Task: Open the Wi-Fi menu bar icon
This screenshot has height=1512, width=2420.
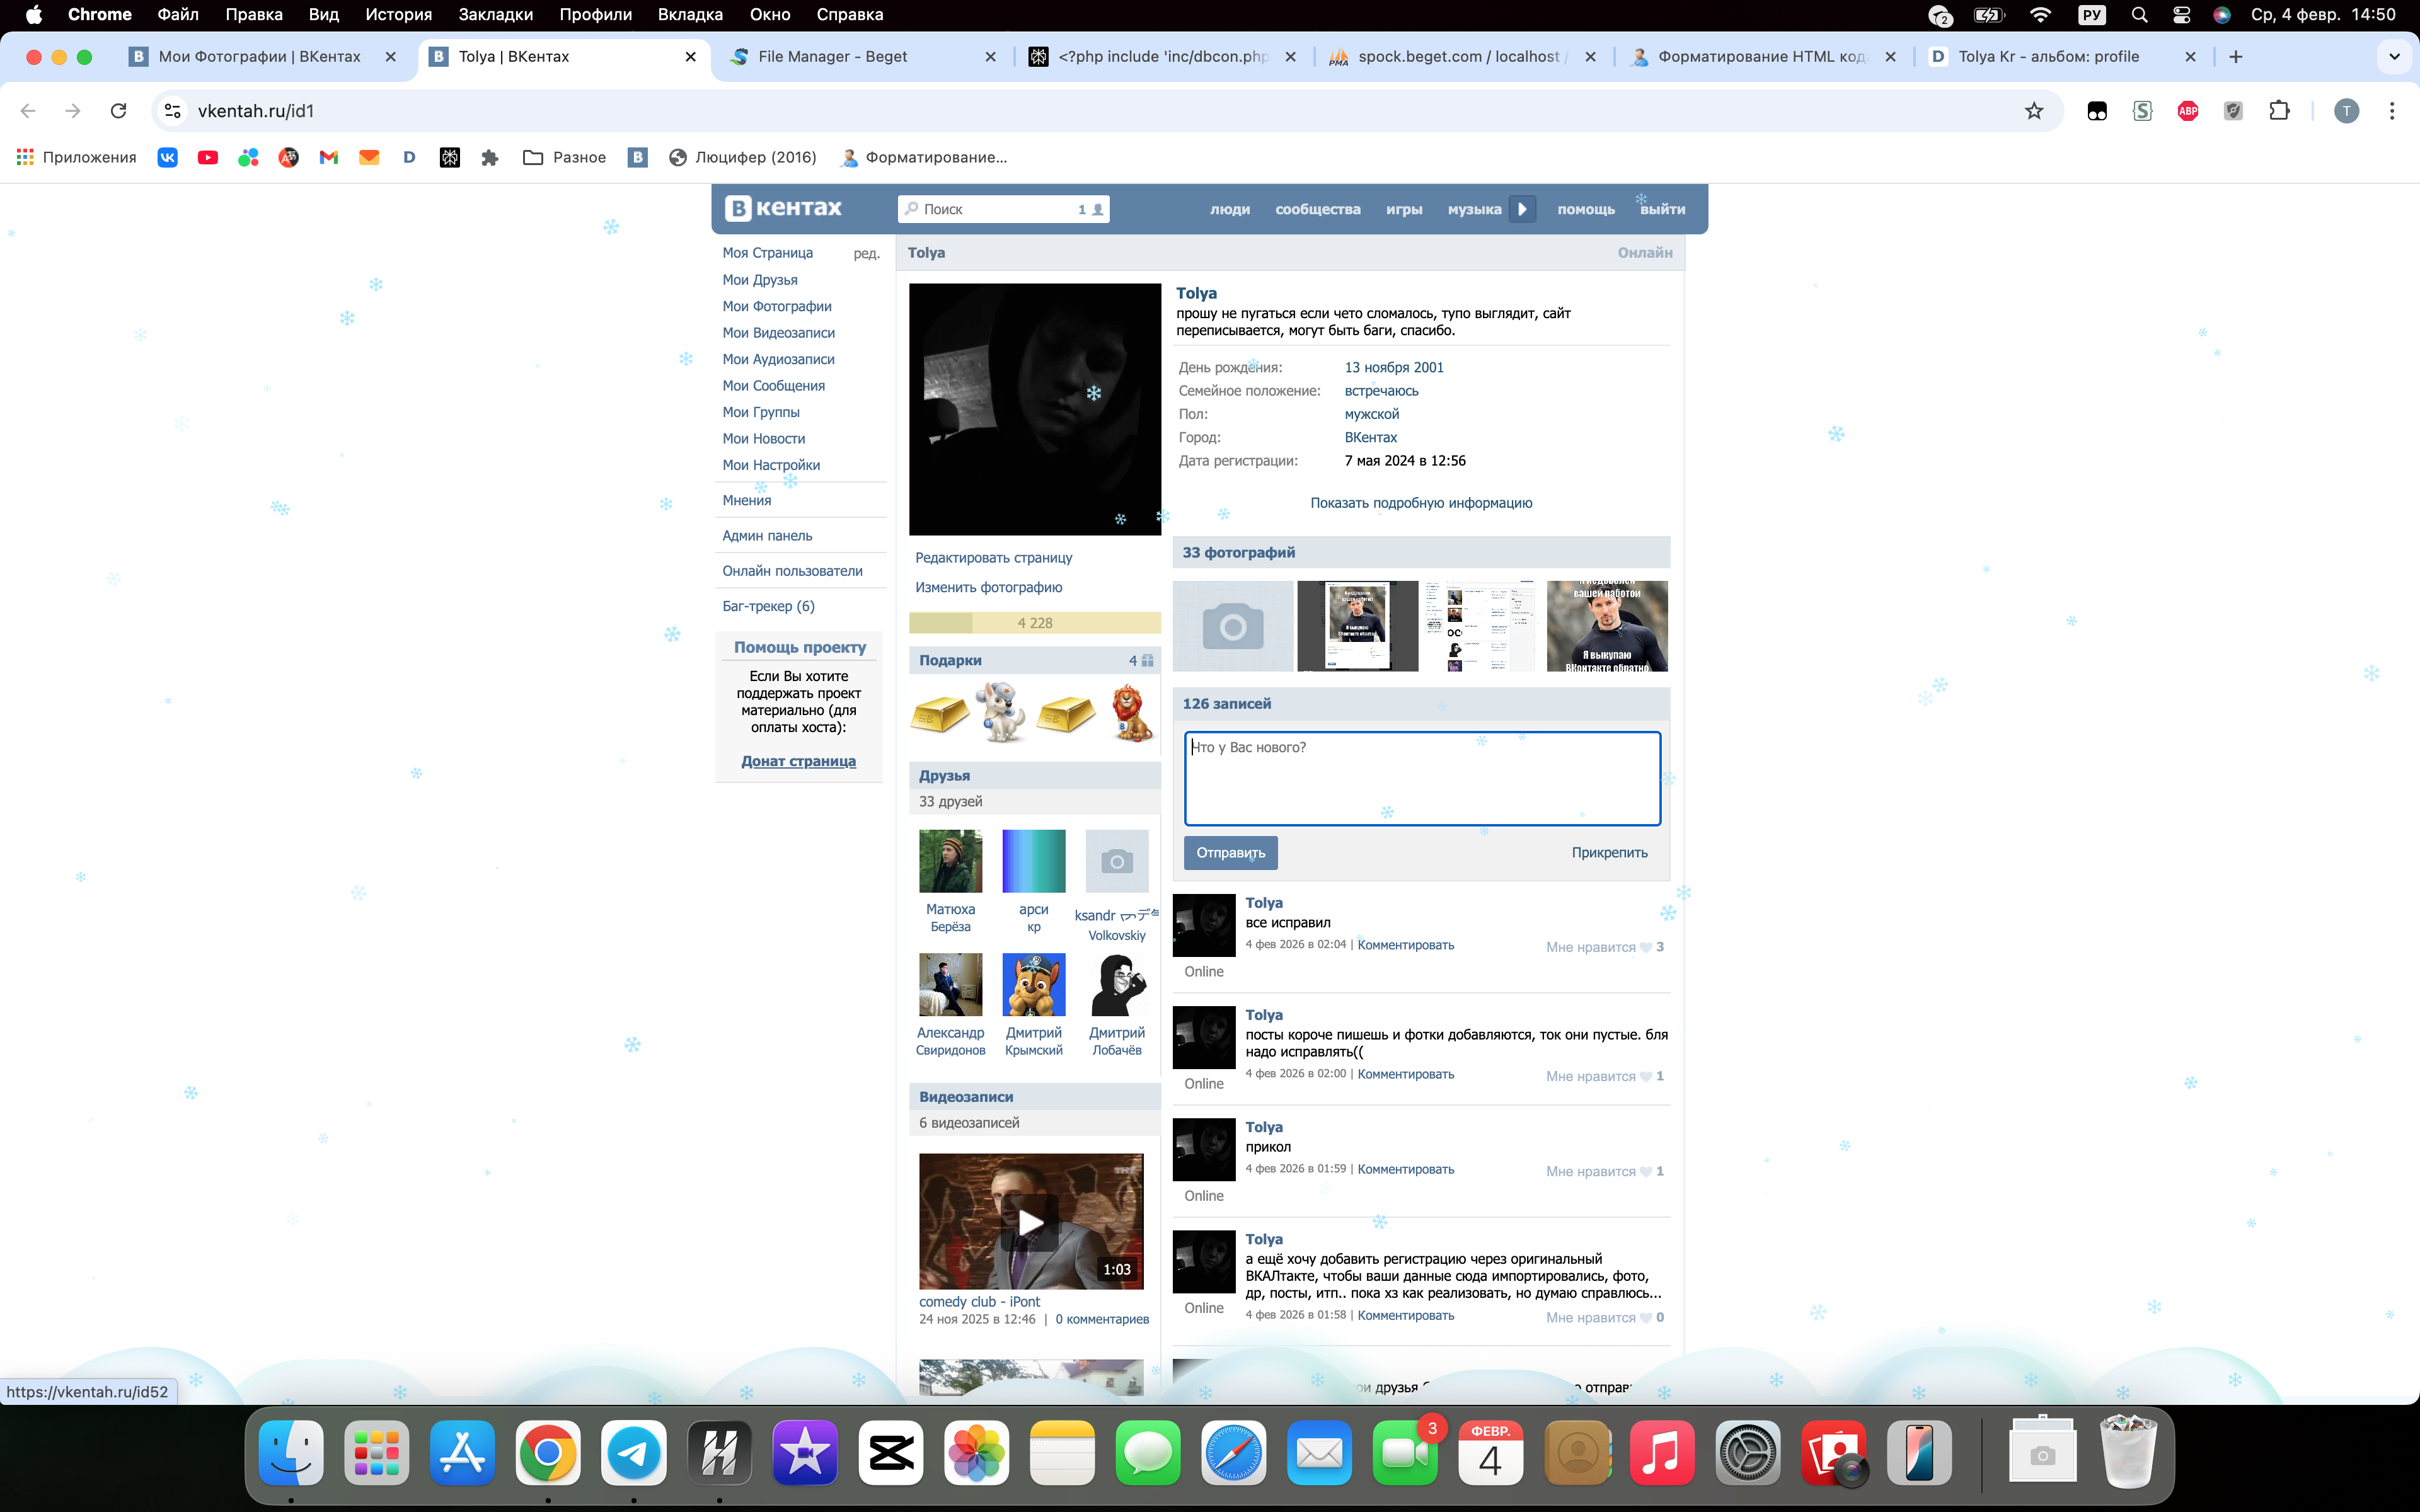Action: (2040, 15)
